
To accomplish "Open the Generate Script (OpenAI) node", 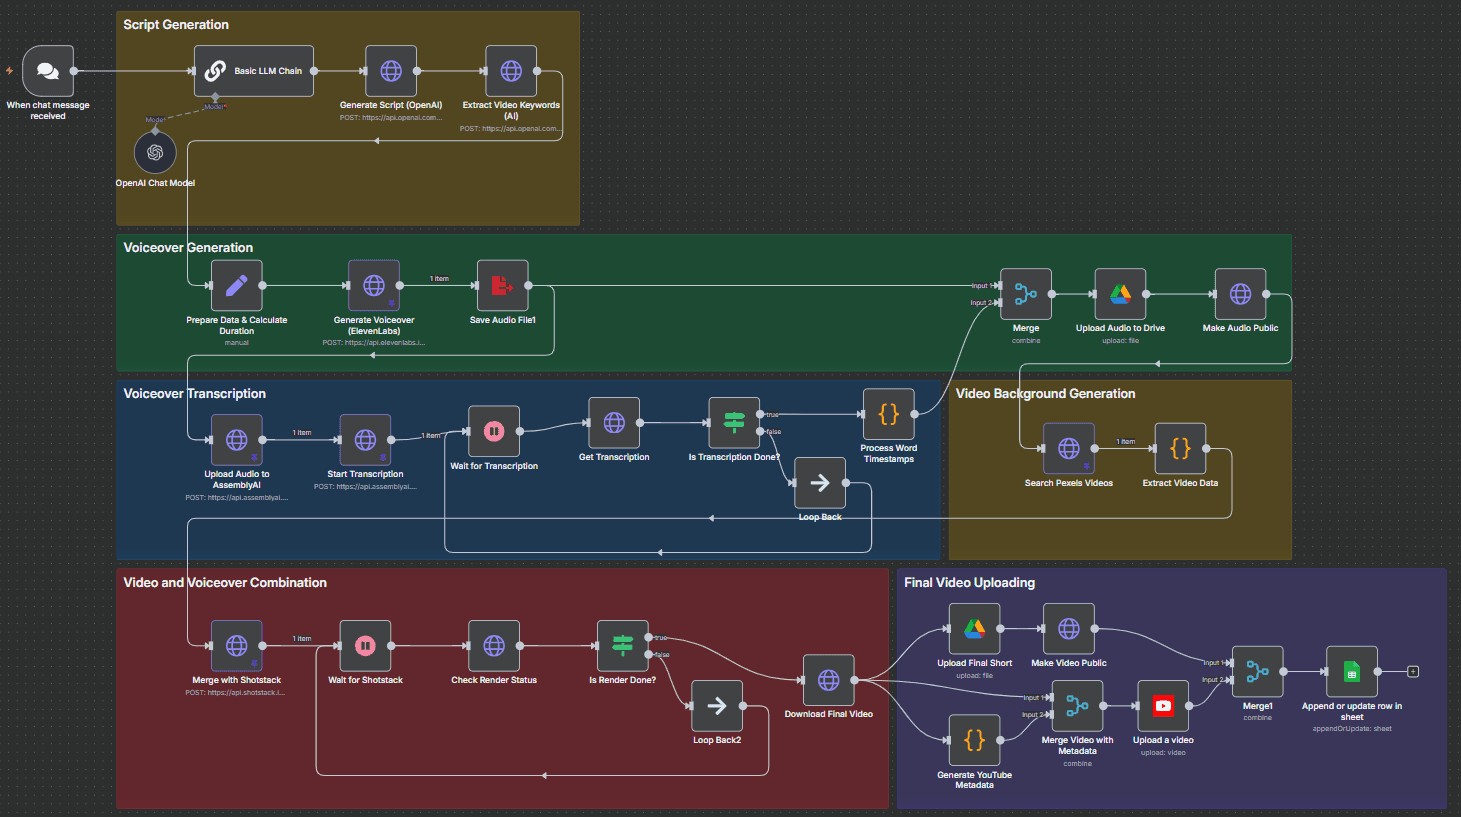I will pos(391,71).
